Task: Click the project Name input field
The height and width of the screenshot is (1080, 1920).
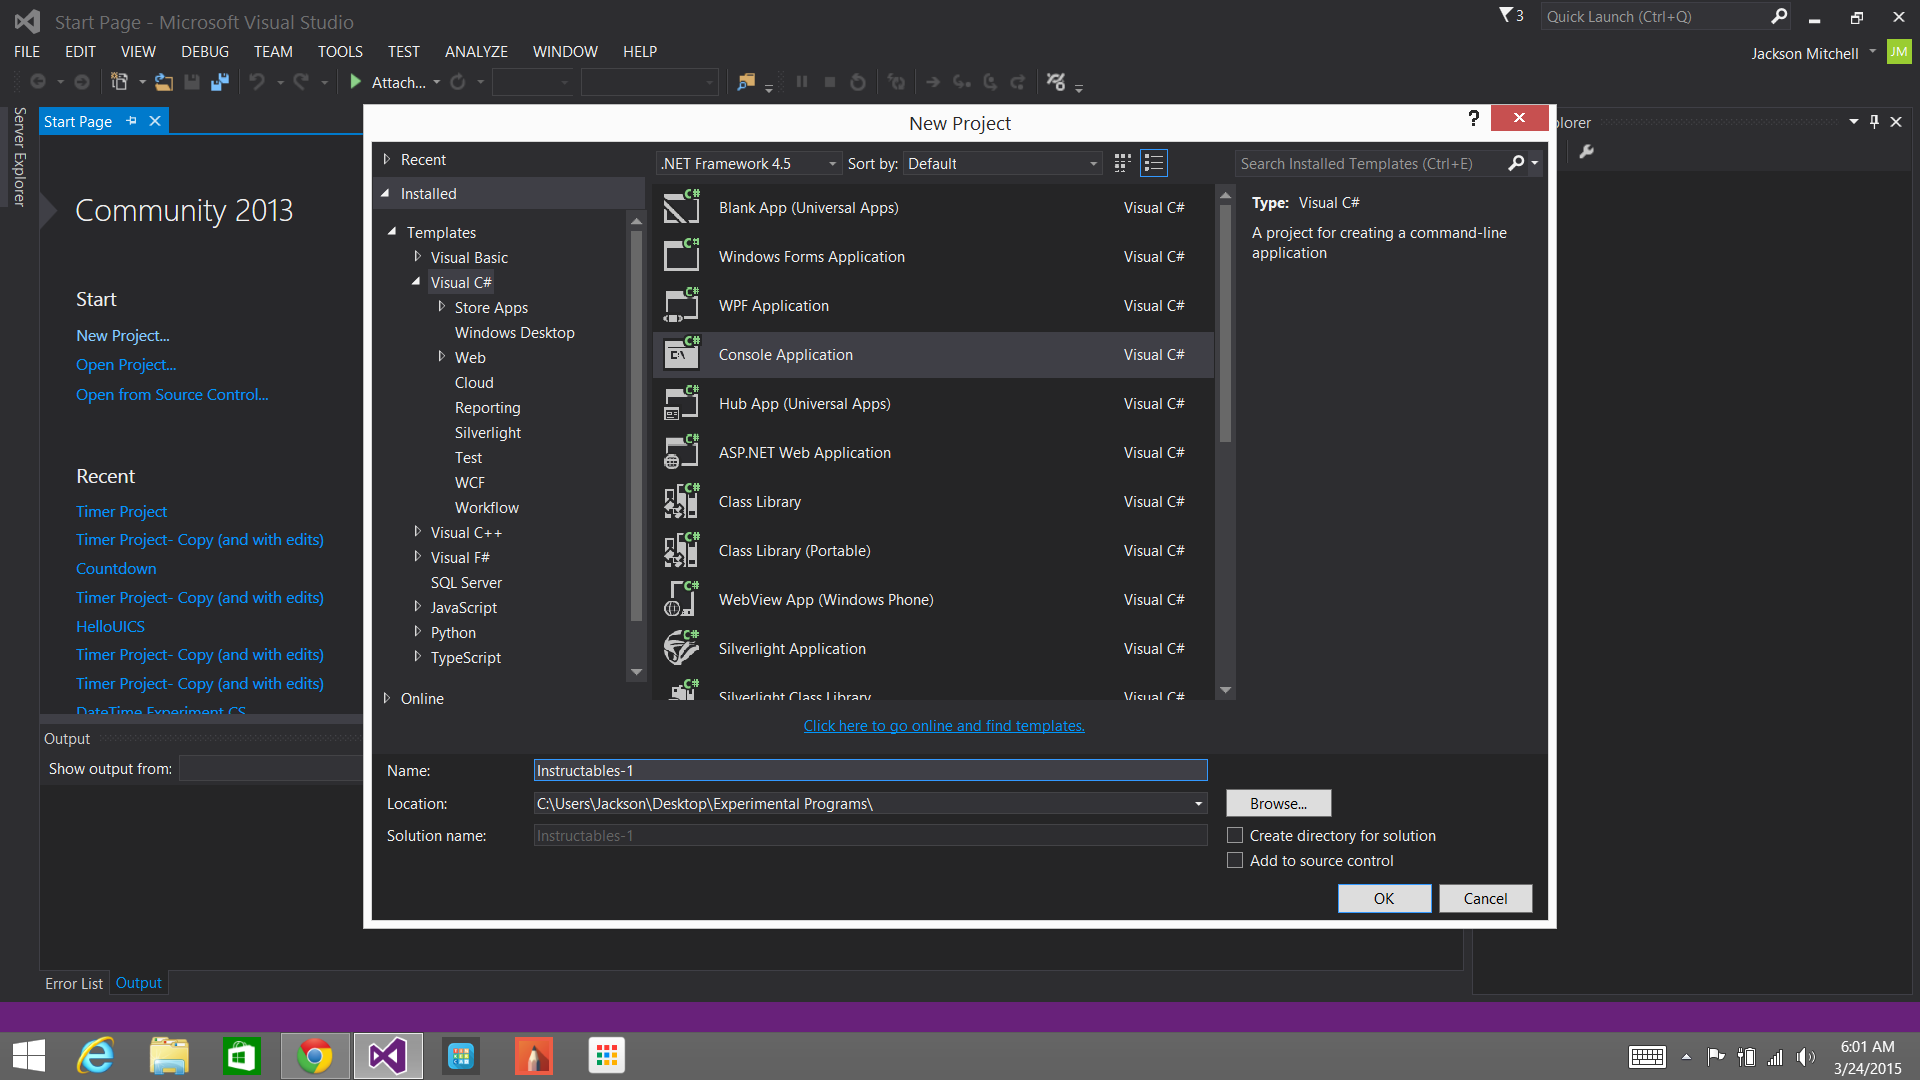Action: click(x=870, y=770)
